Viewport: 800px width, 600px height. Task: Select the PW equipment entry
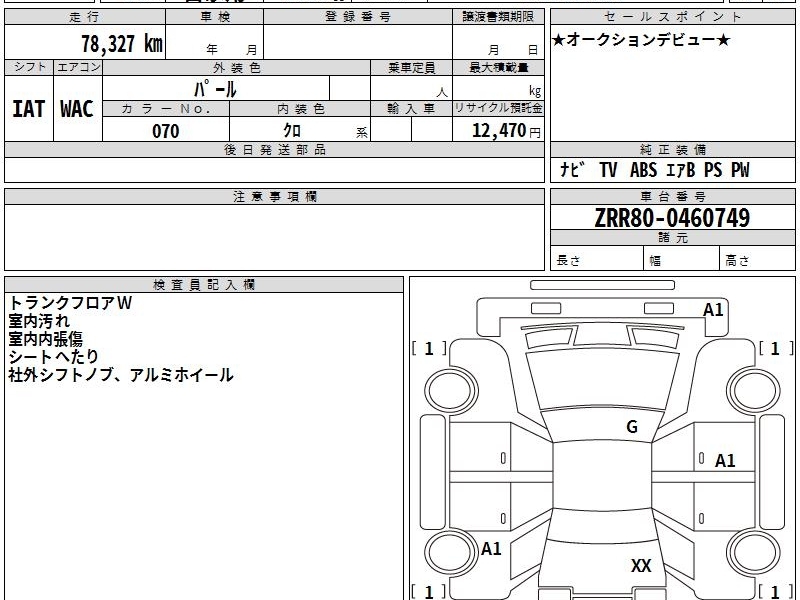[x=740, y=169]
